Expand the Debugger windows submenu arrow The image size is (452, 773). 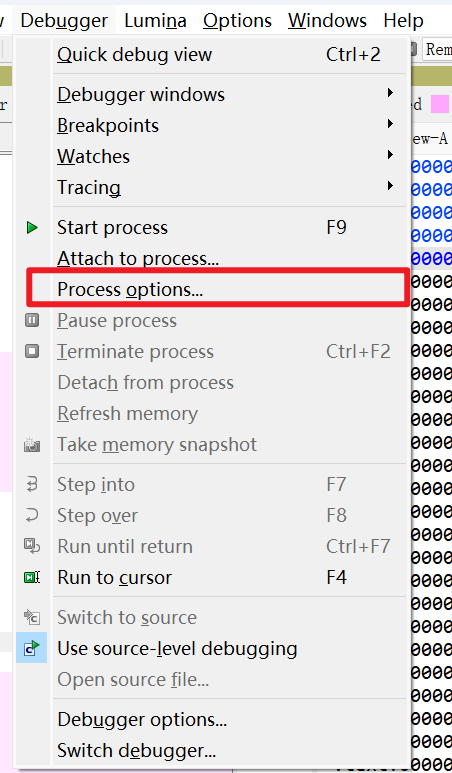coord(390,93)
